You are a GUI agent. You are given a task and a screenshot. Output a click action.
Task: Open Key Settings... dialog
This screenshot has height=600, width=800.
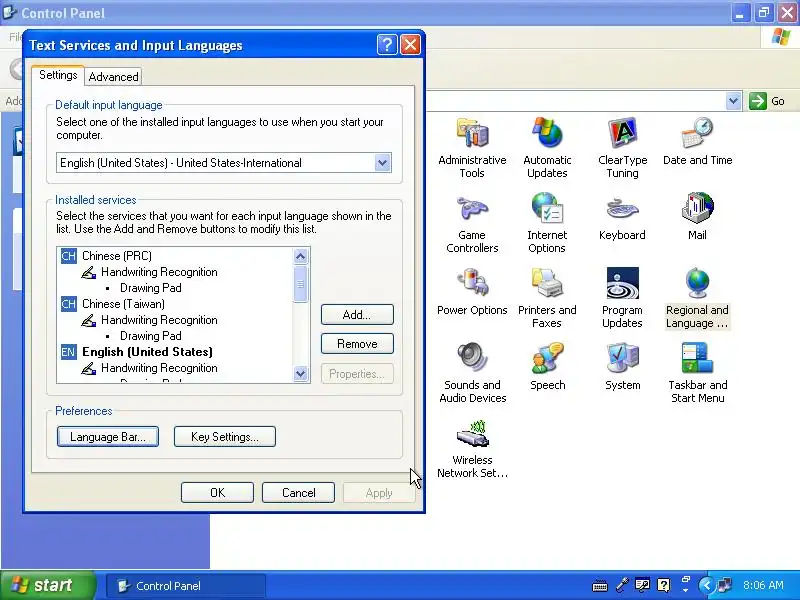[225, 437]
